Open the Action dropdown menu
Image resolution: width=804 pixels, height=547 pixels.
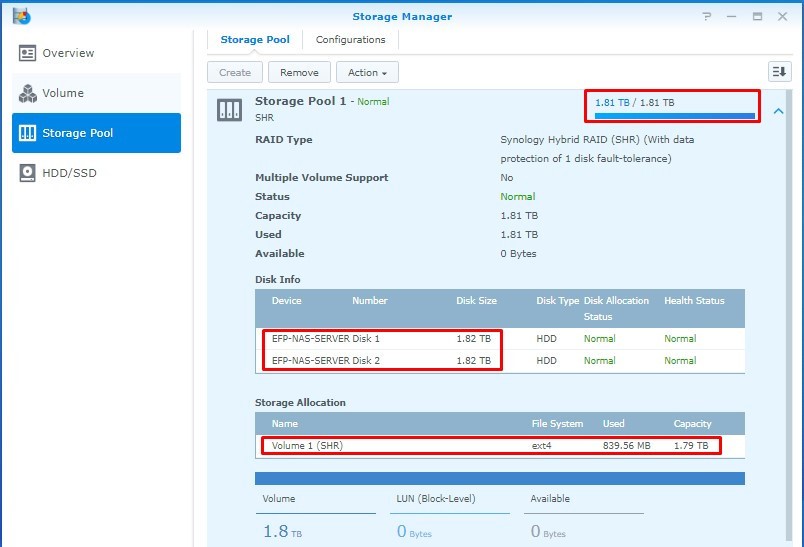pyautogui.click(x=367, y=72)
